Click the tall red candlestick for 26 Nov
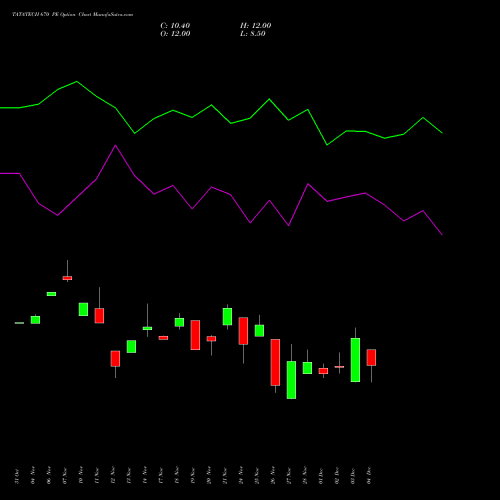The image size is (500, 500). tap(275, 362)
